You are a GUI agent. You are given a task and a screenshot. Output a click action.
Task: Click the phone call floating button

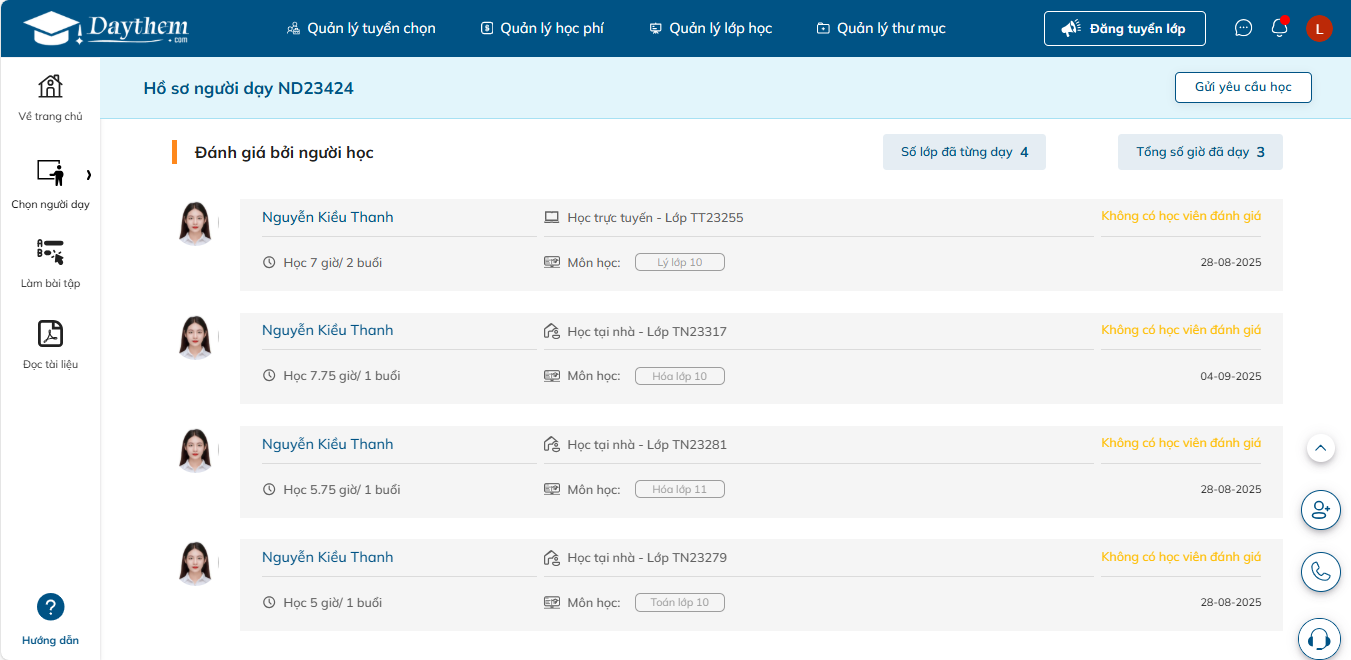coord(1320,572)
